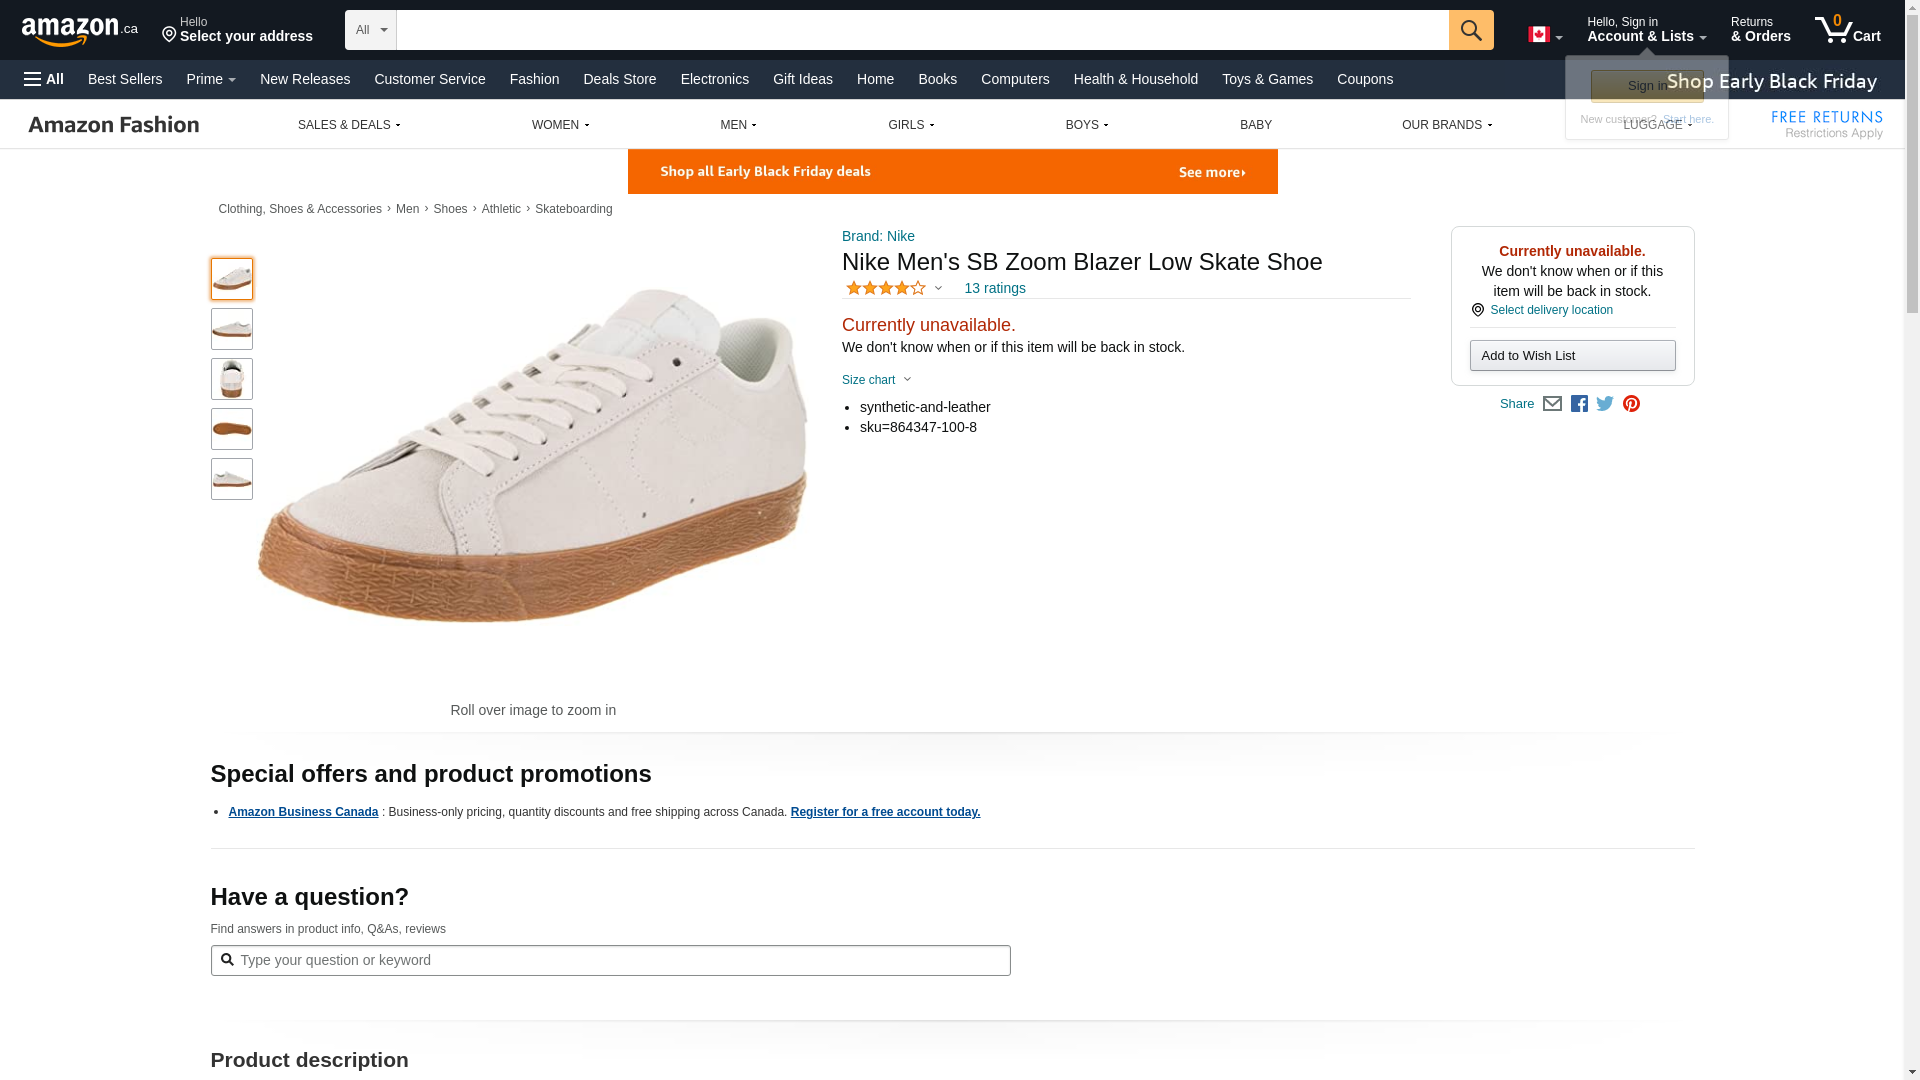This screenshot has height=1080, width=1920.
Task: Open the Deals Store nav item
Action: 619,79
